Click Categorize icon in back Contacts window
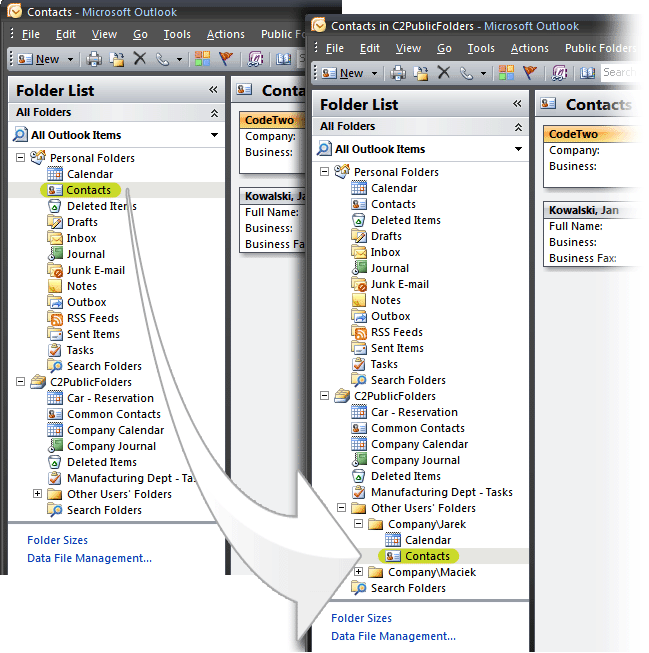The image size is (649, 653). [202, 59]
